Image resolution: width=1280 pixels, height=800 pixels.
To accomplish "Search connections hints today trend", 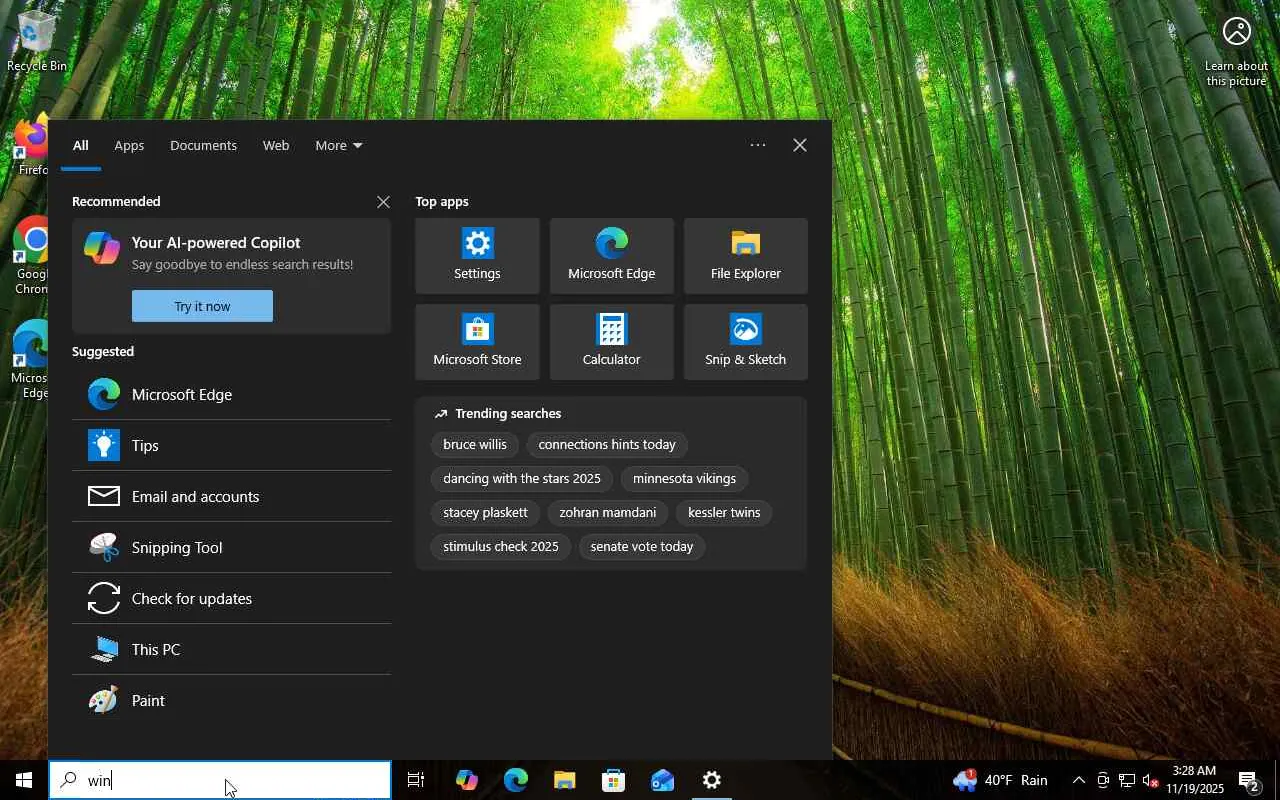I will [607, 444].
